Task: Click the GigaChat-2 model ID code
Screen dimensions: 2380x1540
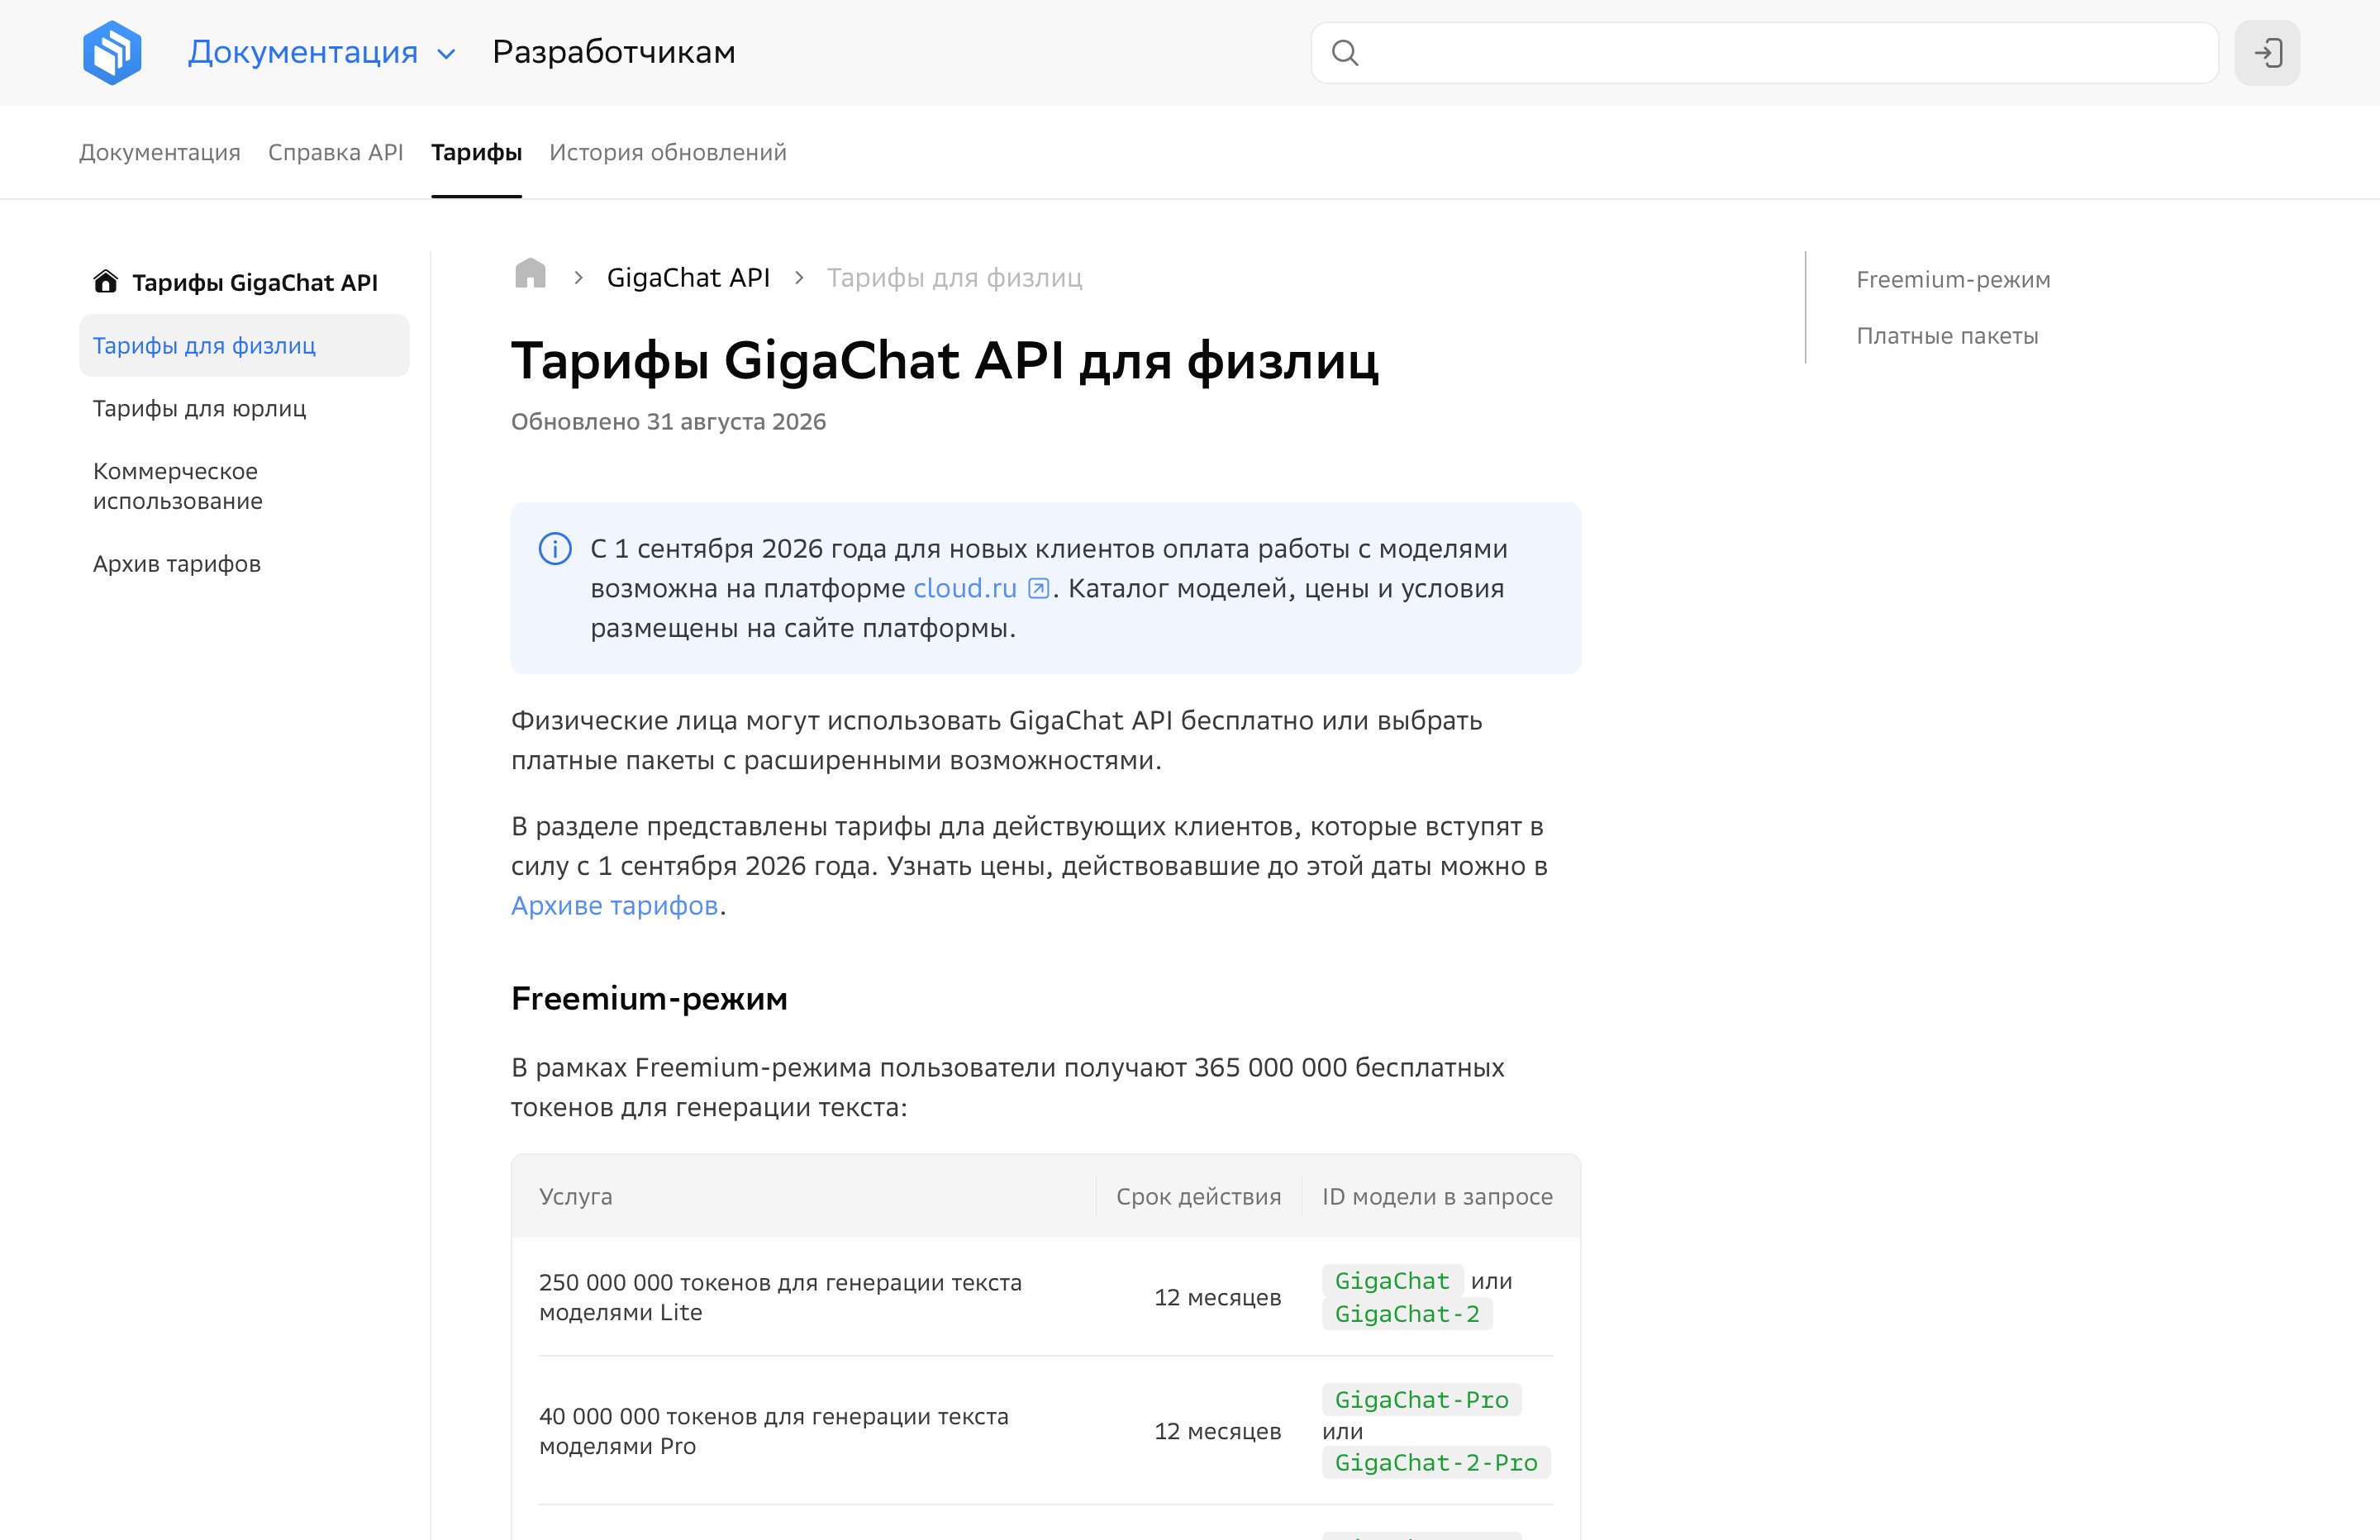Action: 1407,1314
